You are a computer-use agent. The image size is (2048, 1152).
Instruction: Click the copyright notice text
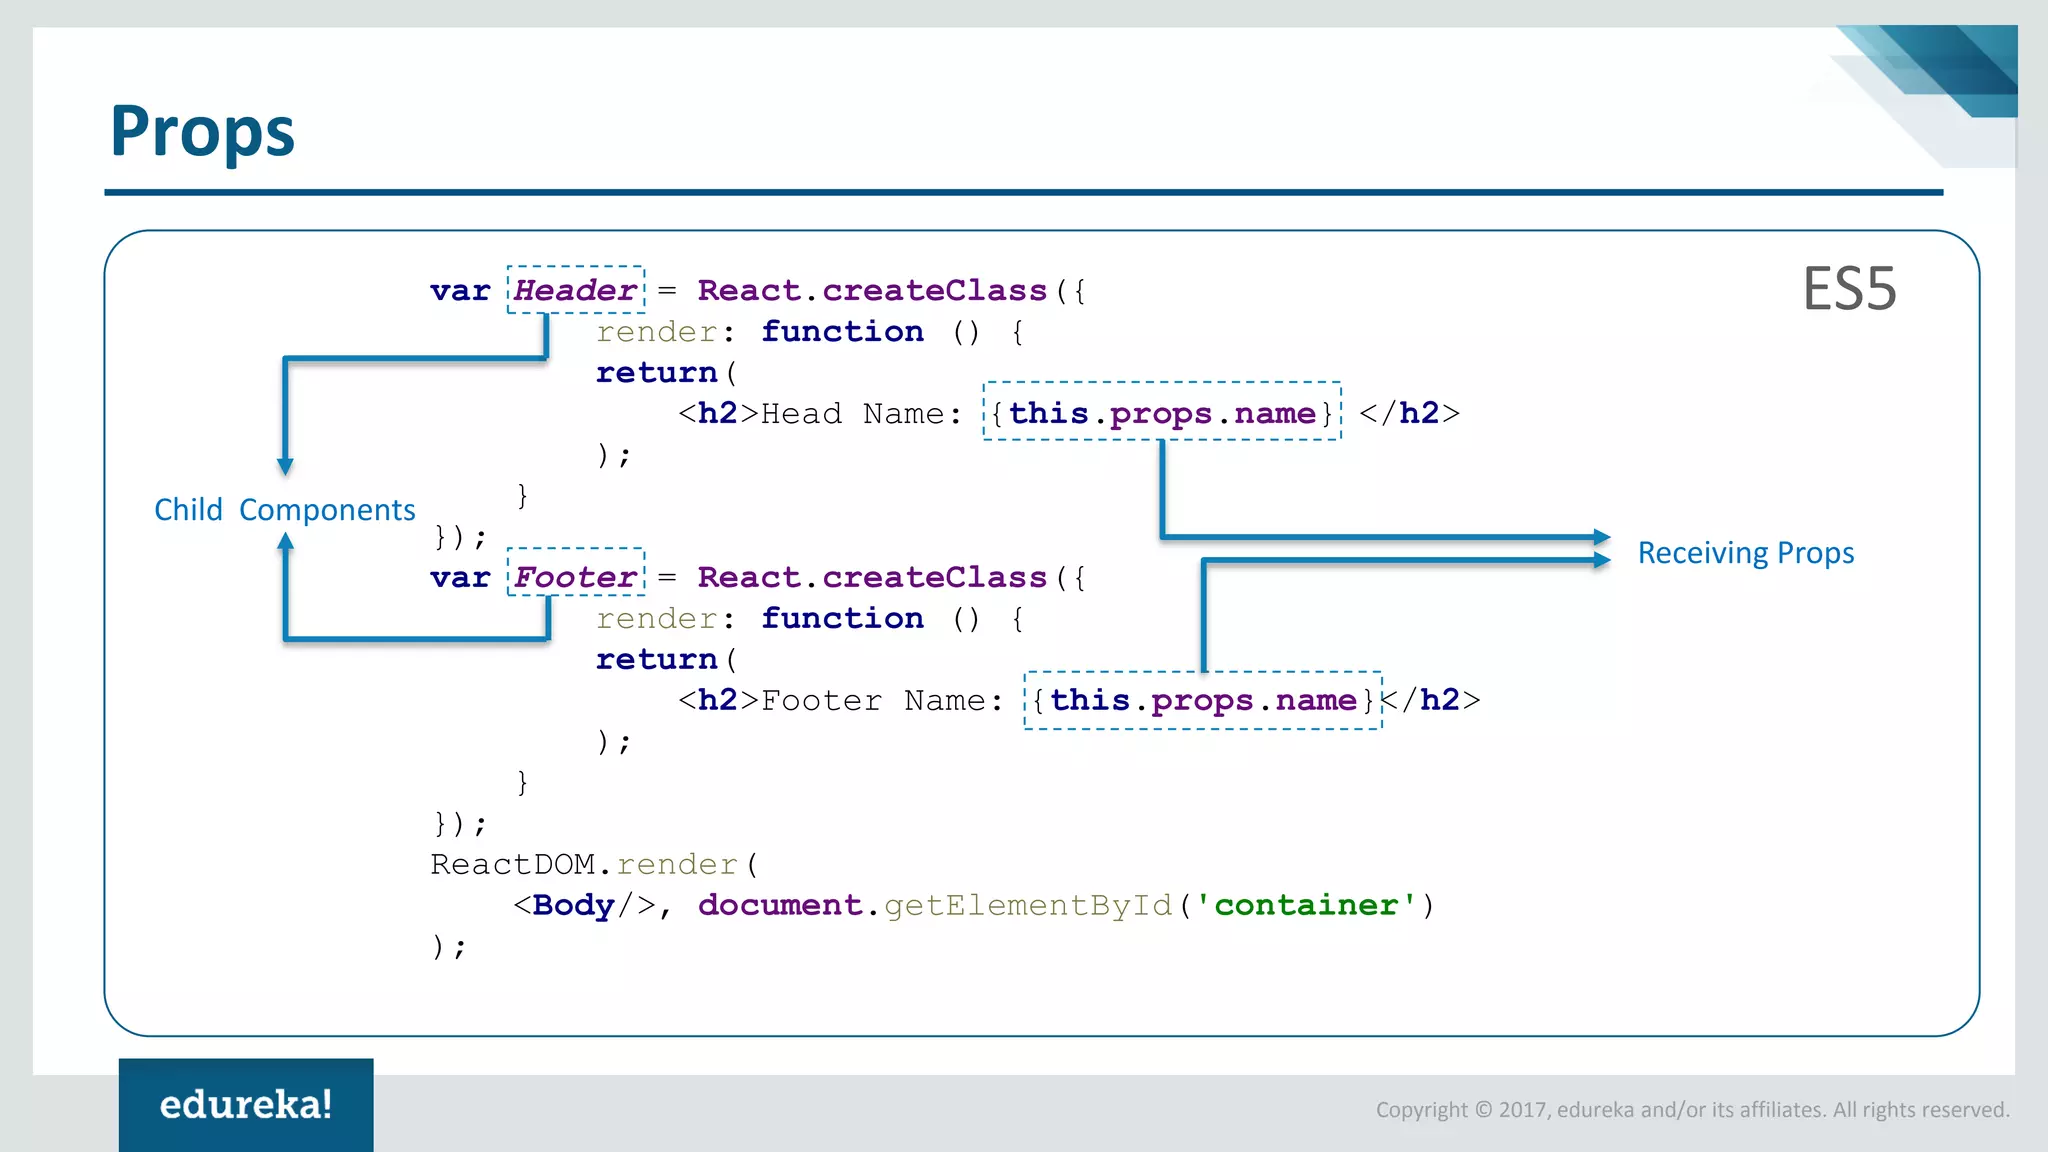click(x=1692, y=1110)
